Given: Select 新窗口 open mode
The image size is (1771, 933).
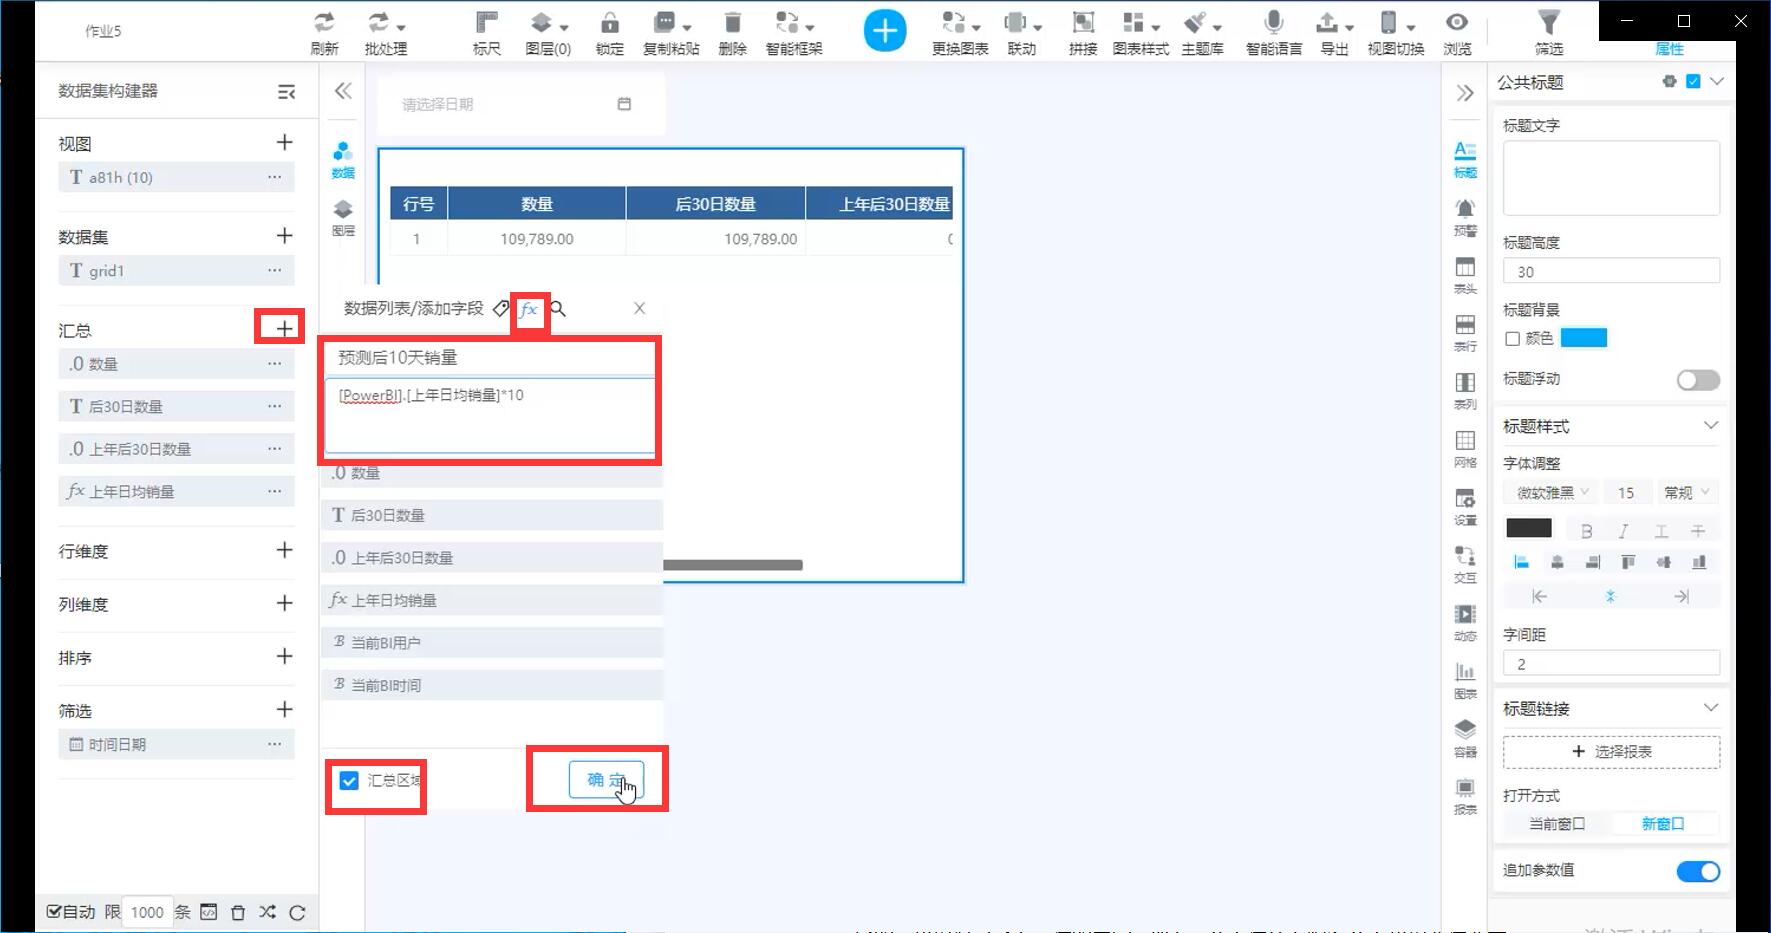Looking at the screenshot, I should coord(1663,823).
